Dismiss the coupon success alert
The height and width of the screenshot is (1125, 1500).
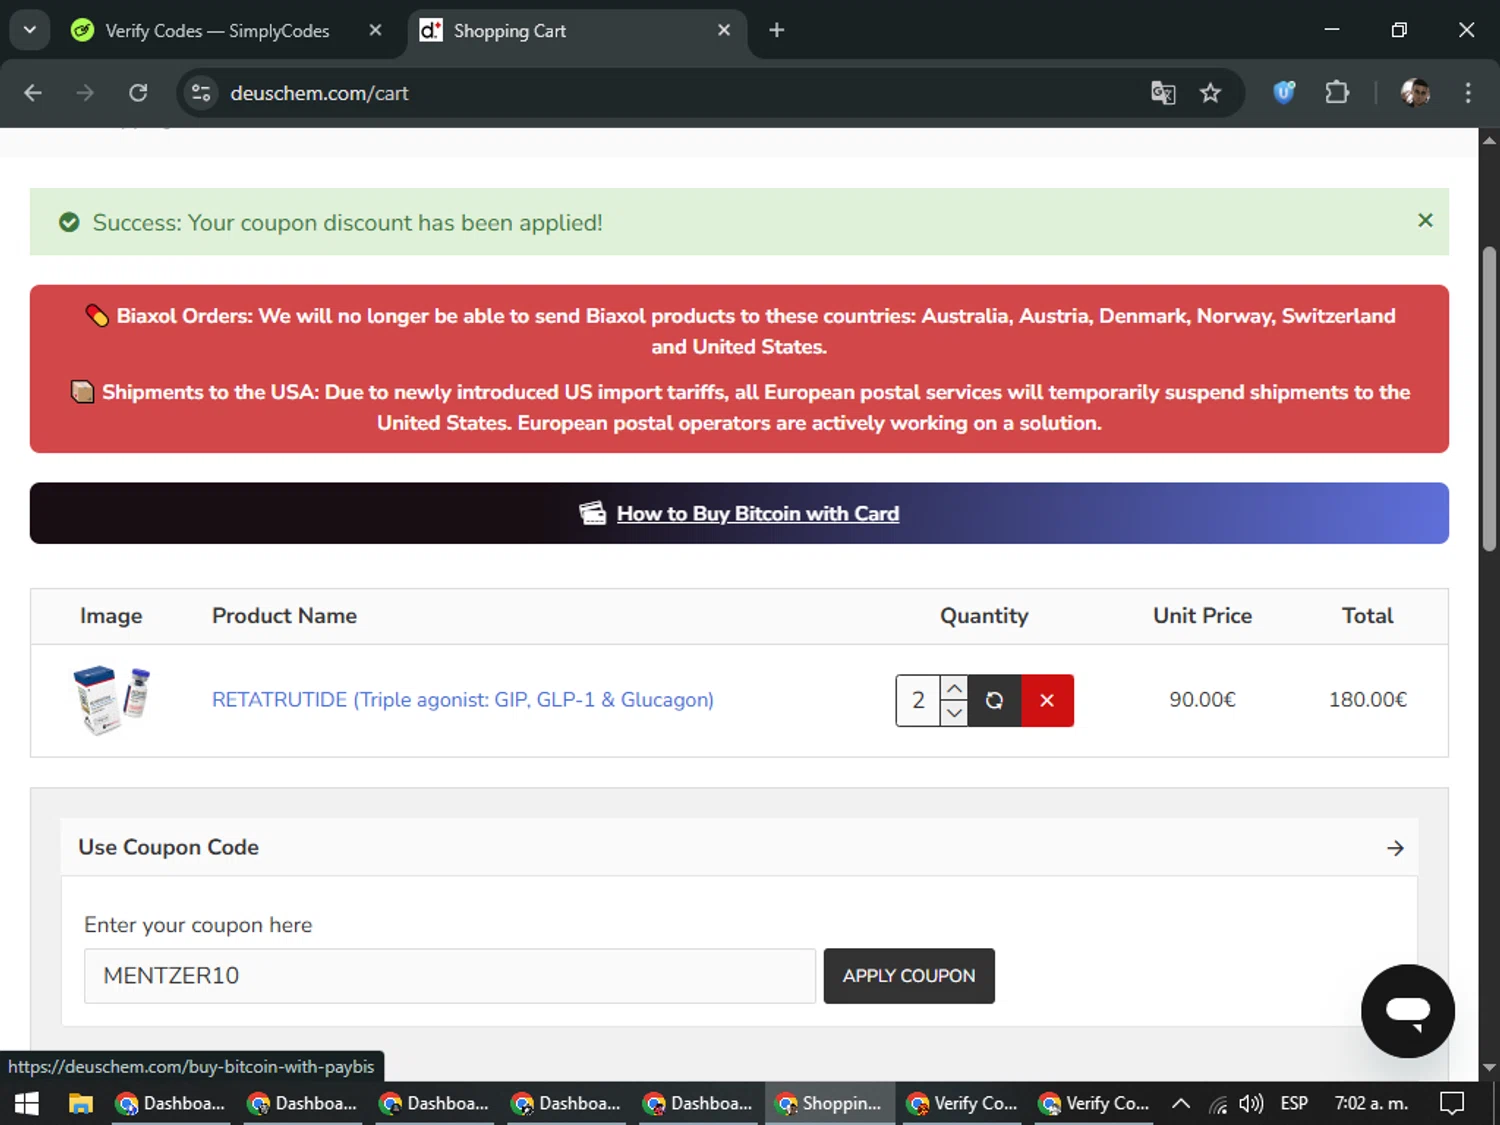(x=1425, y=220)
